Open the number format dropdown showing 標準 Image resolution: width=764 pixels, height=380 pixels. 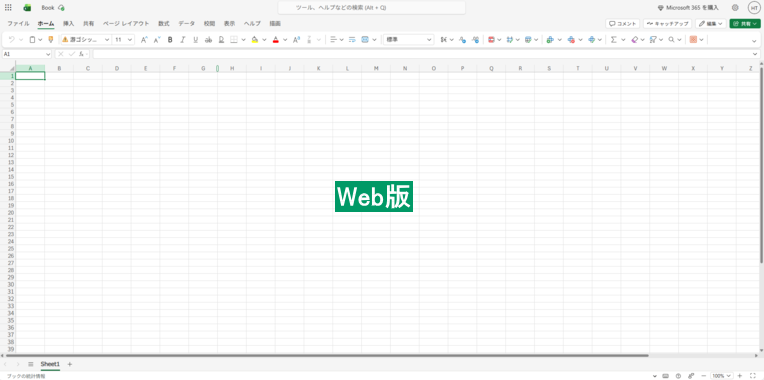click(409, 40)
